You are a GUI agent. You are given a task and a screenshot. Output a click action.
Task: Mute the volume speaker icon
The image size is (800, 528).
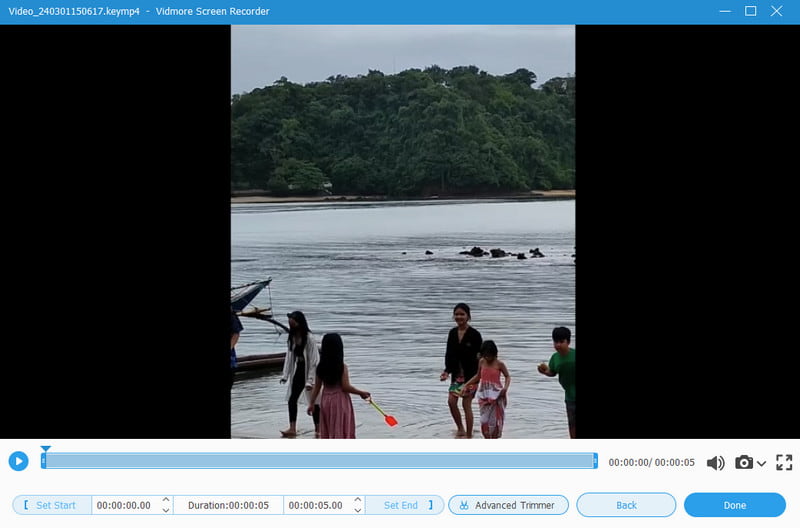[x=715, y=463]
